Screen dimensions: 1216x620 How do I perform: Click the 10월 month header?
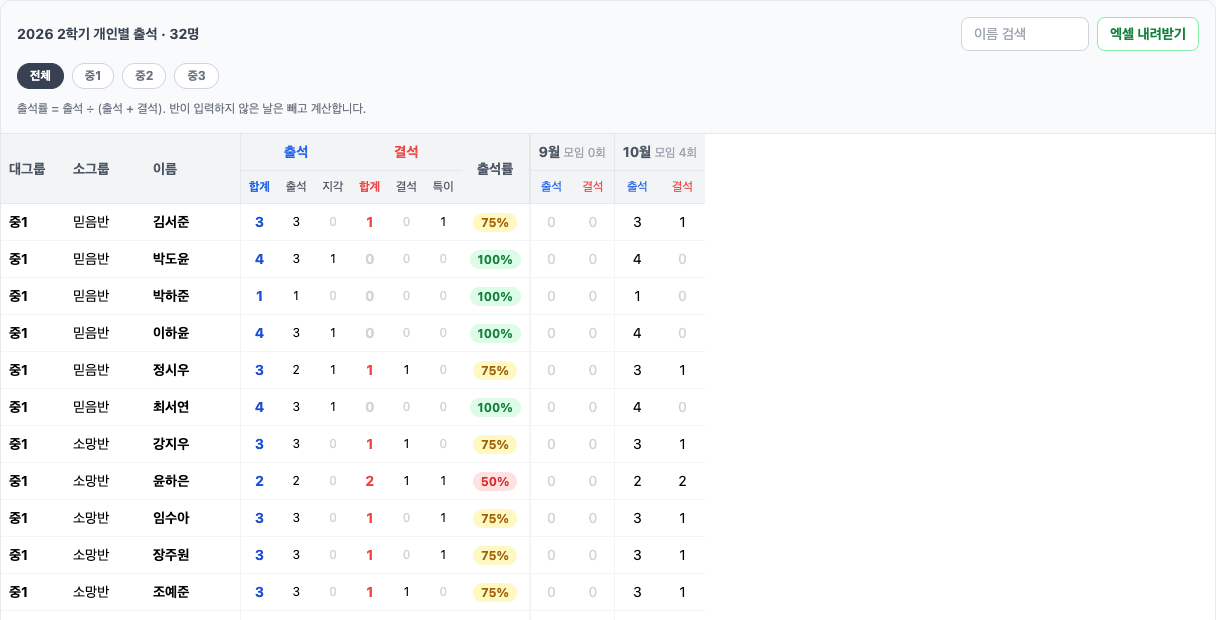(x=660, y=152)
